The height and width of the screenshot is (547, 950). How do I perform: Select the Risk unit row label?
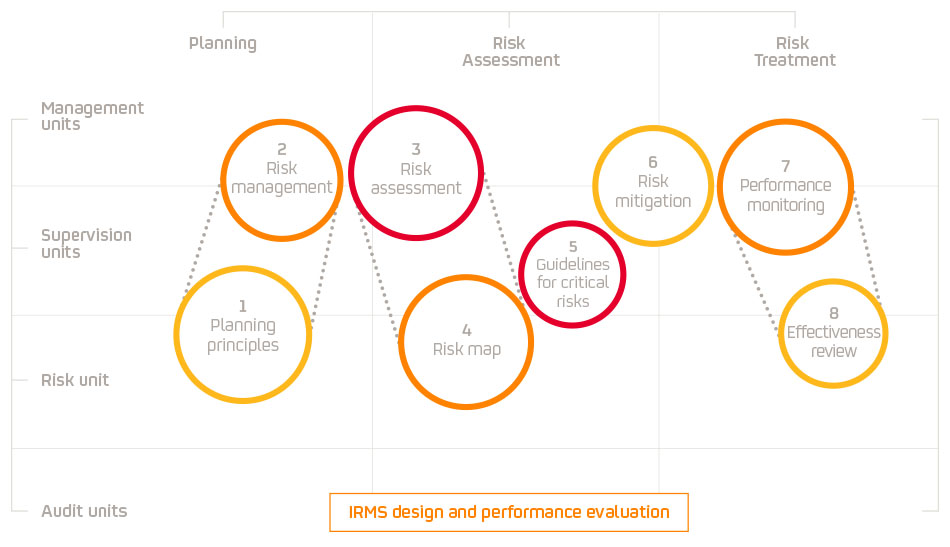coord(75,380)
